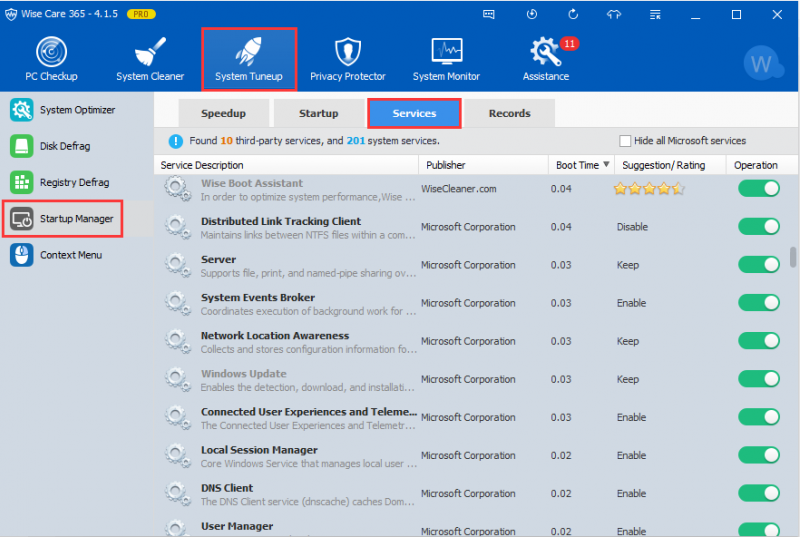800x537 pixels.
Task: Open PC Checkup module
Action: [x=52, y=59]
